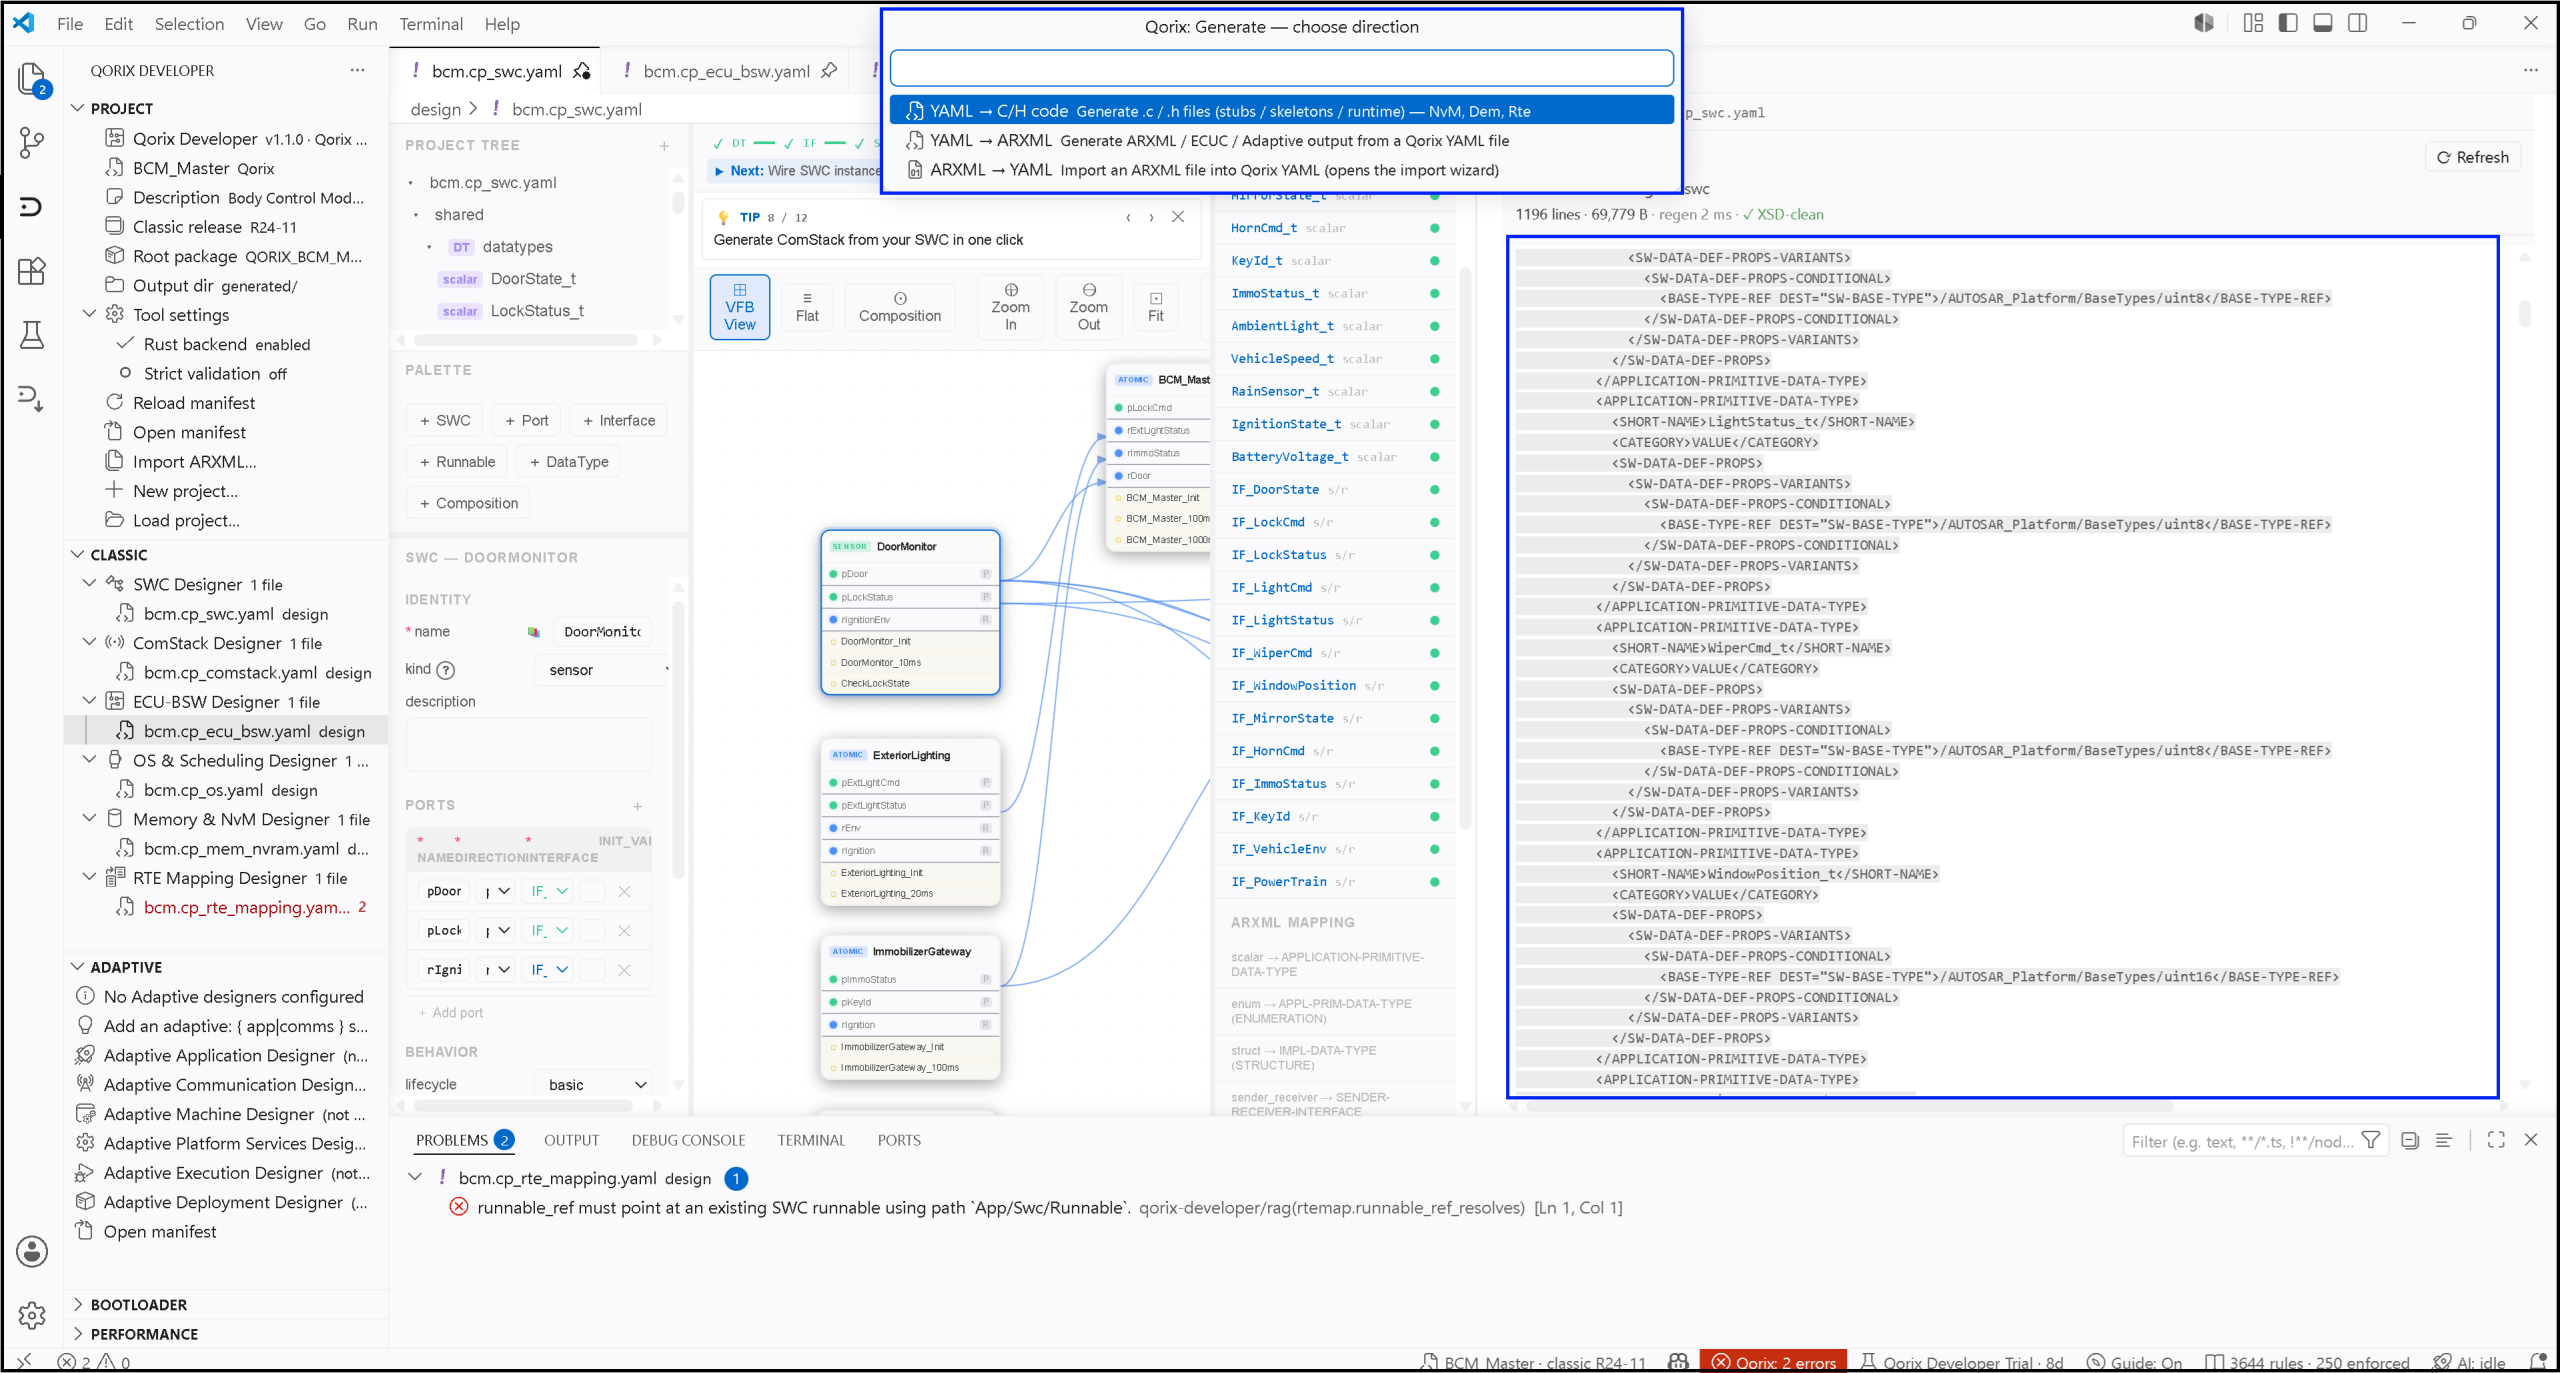This screenshot has height=1373, width=2560.
Task: Open the kind sensor dropdown
Action: click(603, 670)
